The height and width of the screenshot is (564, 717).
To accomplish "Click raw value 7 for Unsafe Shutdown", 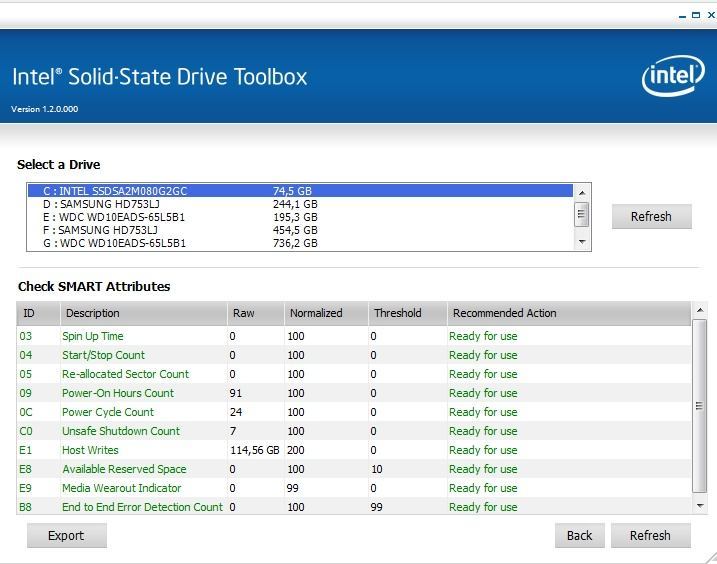I will click(x=233, y=431).
